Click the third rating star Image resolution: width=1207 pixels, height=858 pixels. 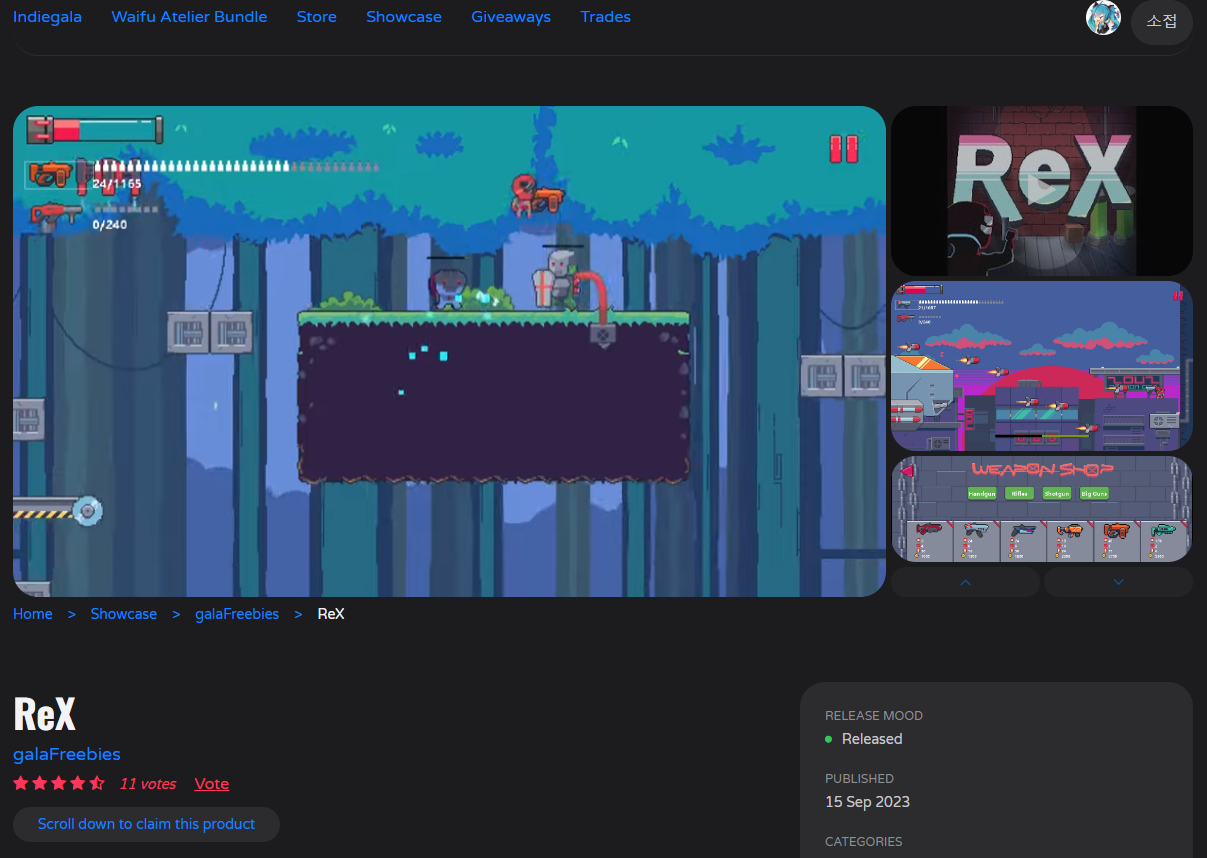tap(59, 783)
